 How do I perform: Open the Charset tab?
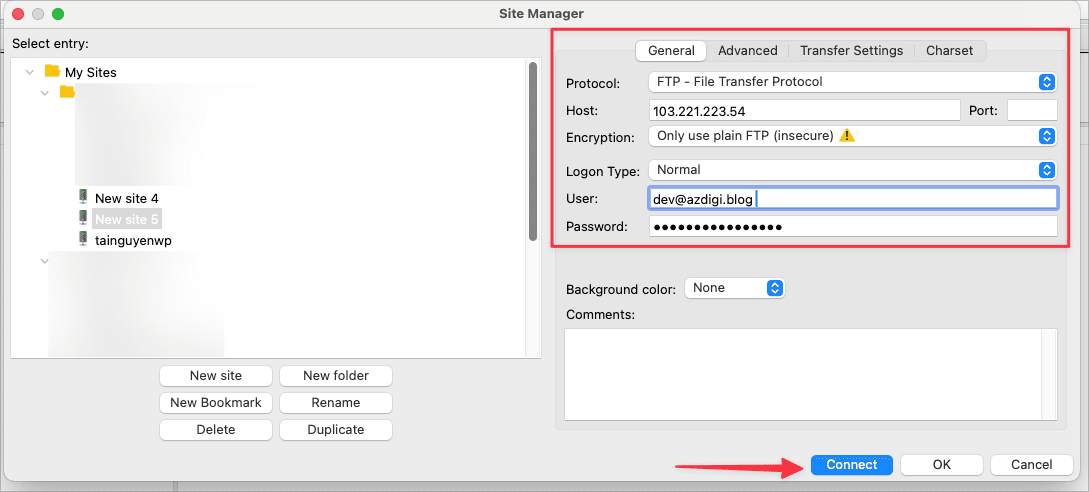point(949,51)
